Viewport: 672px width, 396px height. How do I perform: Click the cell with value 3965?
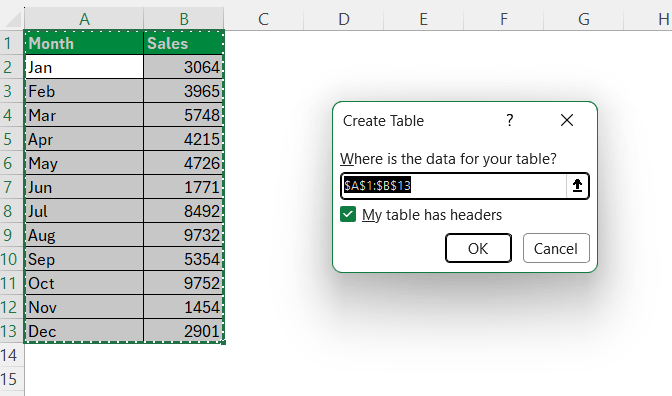184,91
